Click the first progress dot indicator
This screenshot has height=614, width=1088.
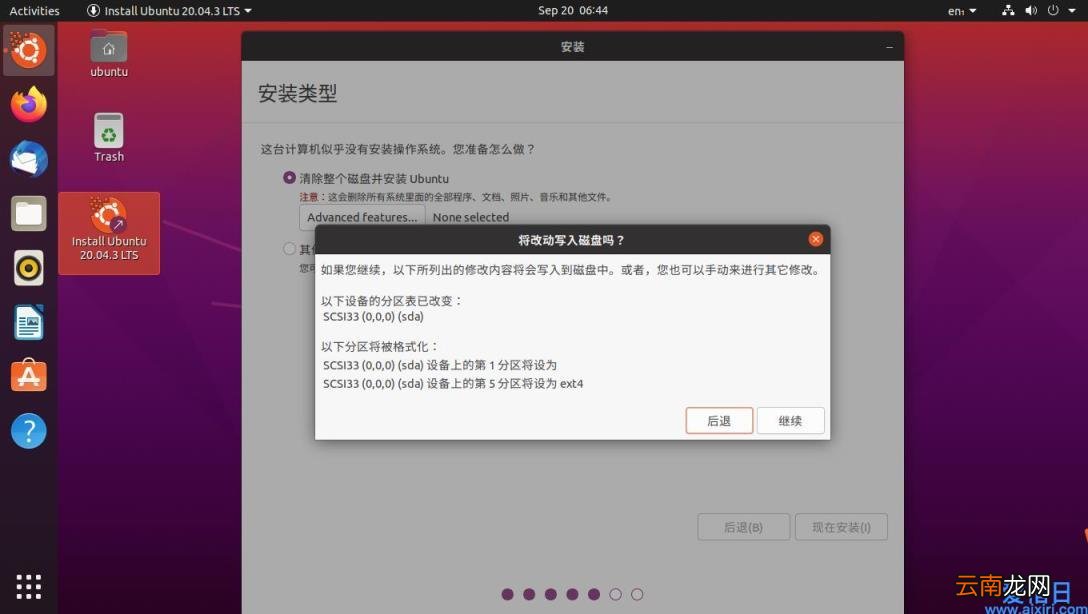point(507,595)
